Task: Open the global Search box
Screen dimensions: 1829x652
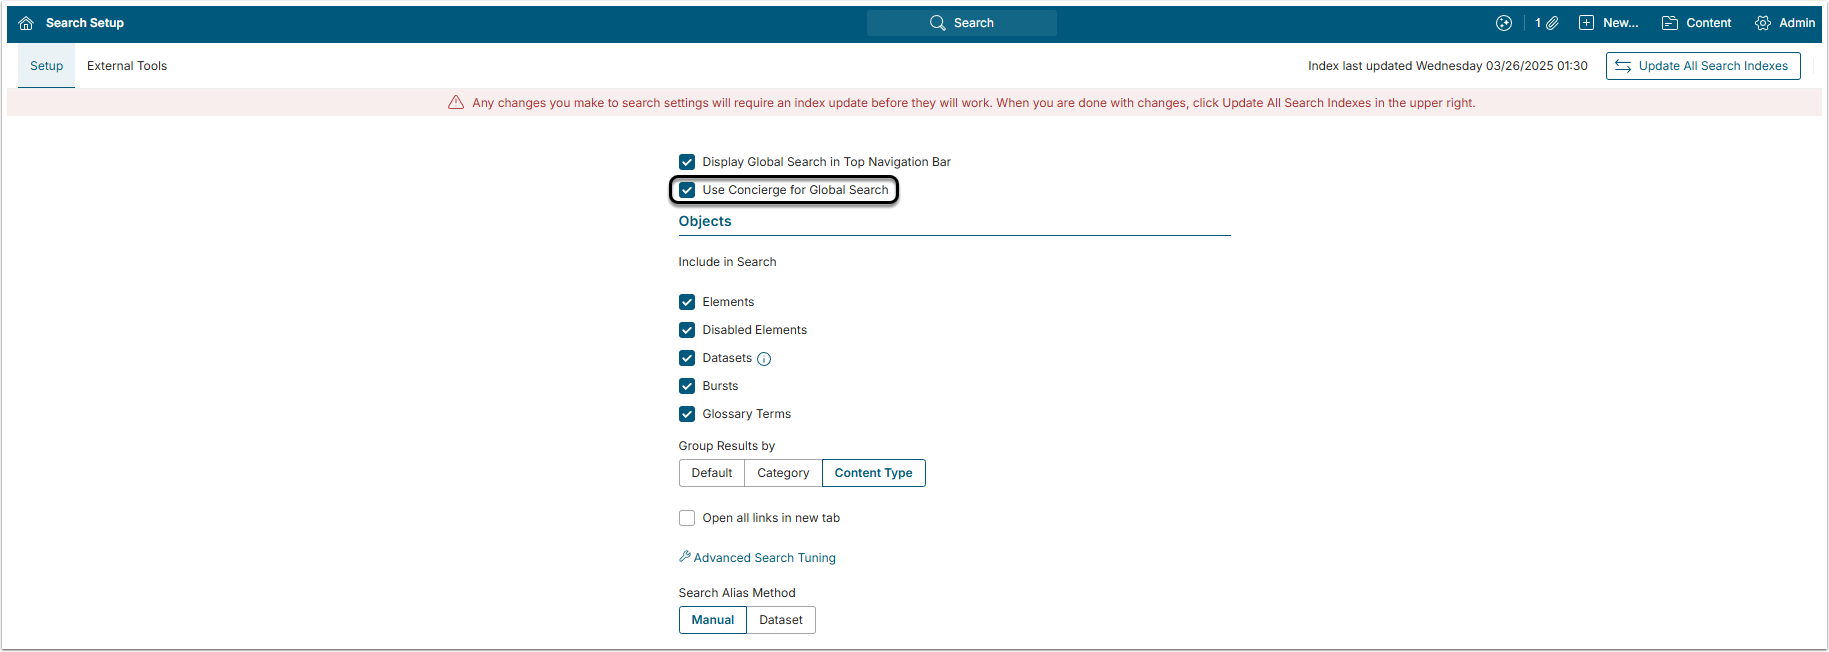Action: coord(961,23)
